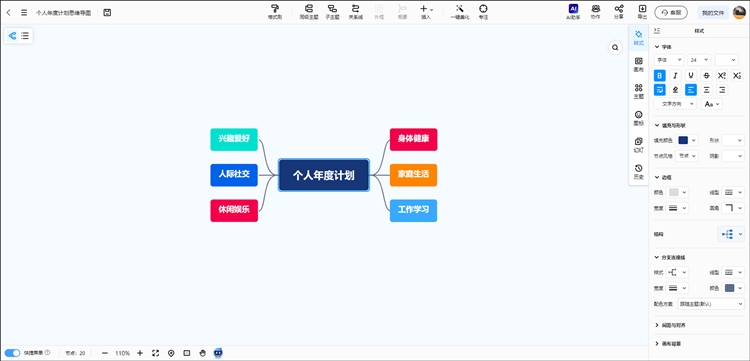Select the central node 个人年度计划
The width and height of the screenshot is (750, 361).
pyautogui.click(x=324, y=175)
